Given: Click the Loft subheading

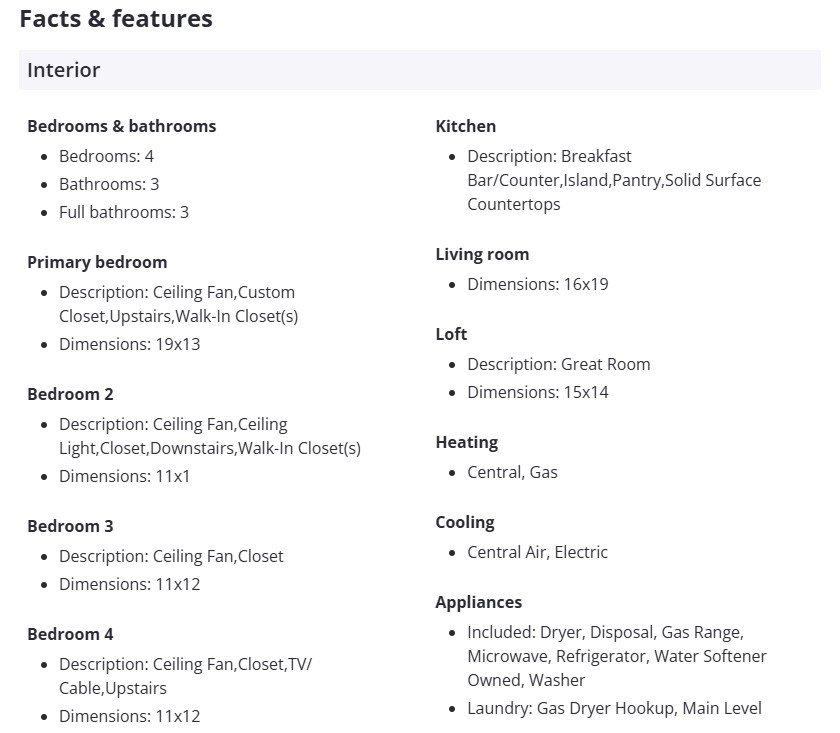Looking at the screenshot, I should coord(451,334).
